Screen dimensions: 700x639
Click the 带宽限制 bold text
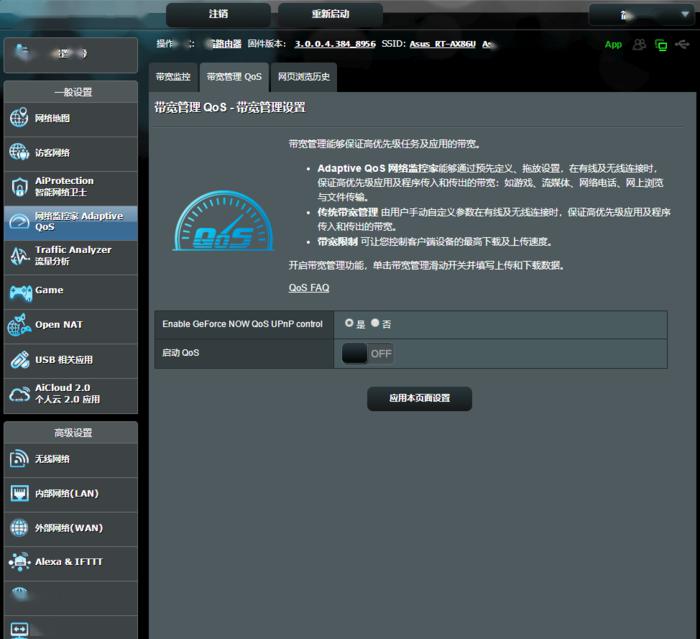pos(338,242)
